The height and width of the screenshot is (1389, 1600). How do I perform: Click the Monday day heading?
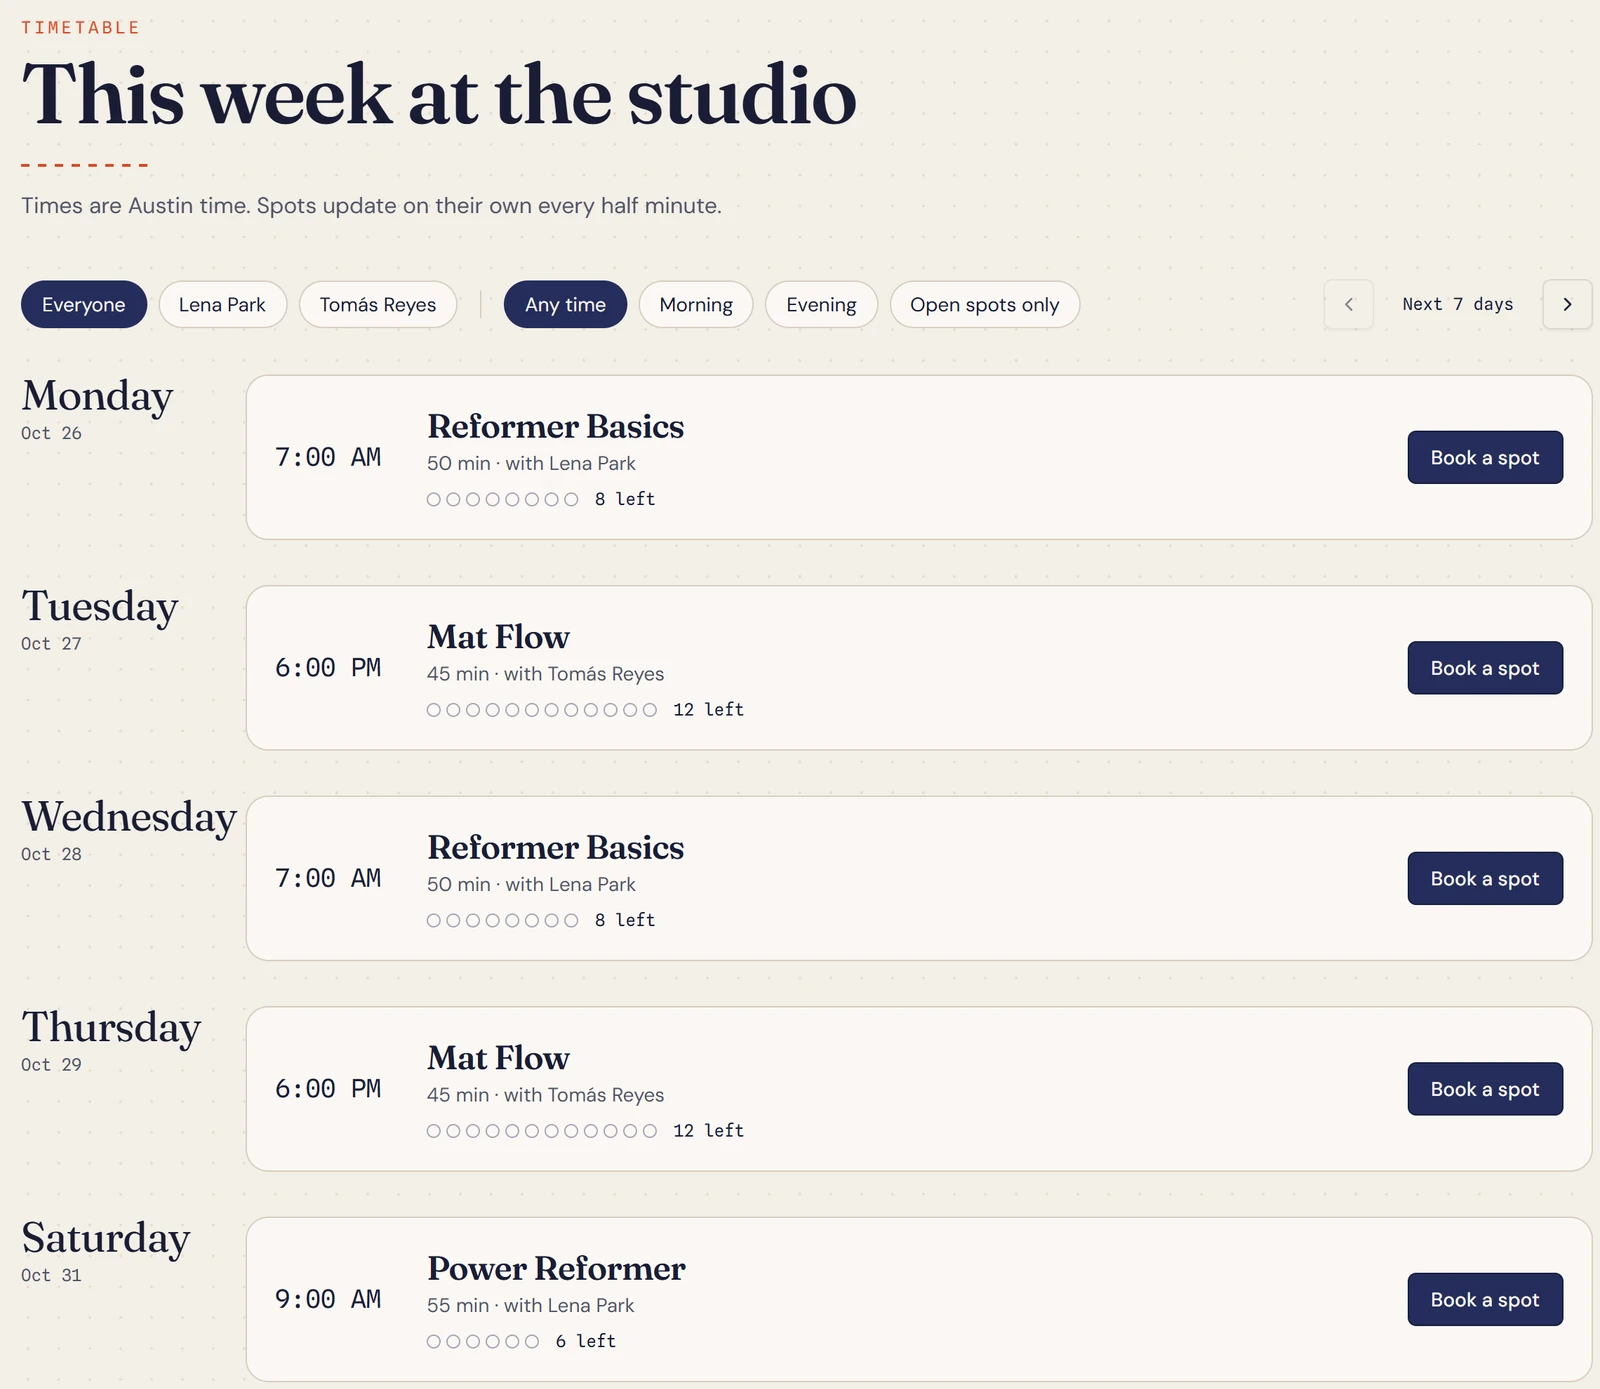coord(97,396)
